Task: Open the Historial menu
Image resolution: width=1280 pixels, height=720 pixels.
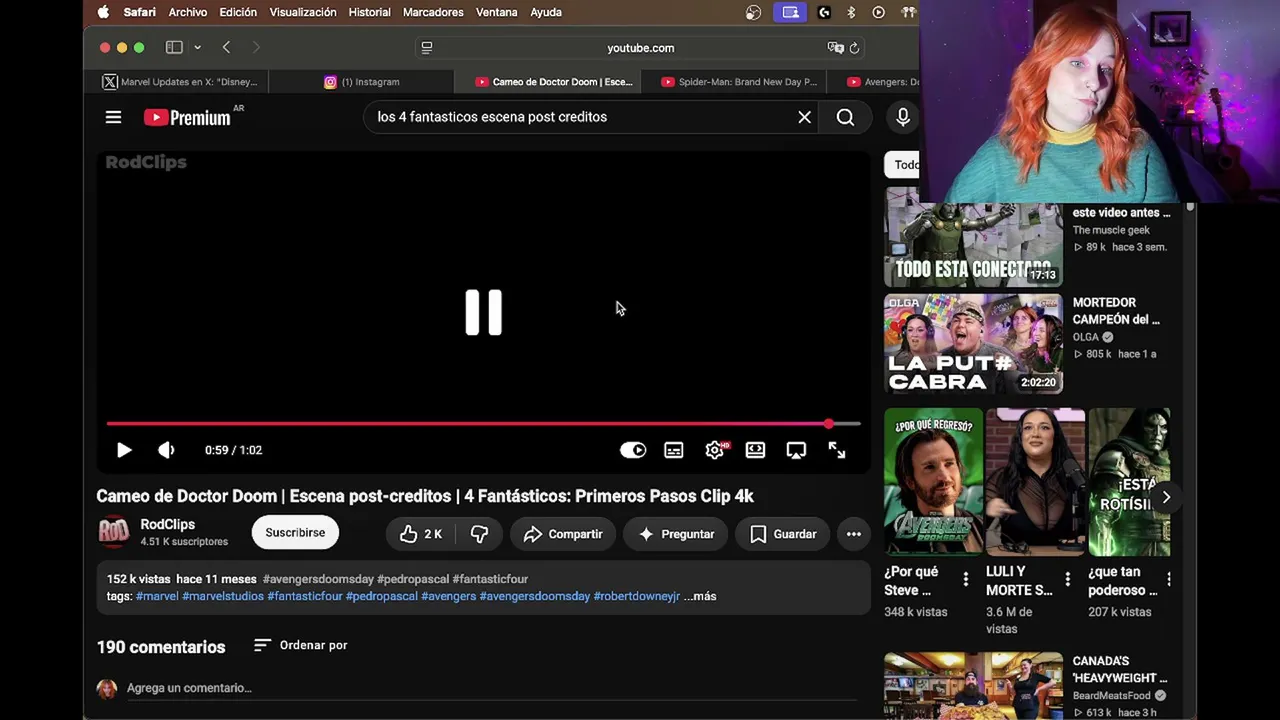Action: 369,12
